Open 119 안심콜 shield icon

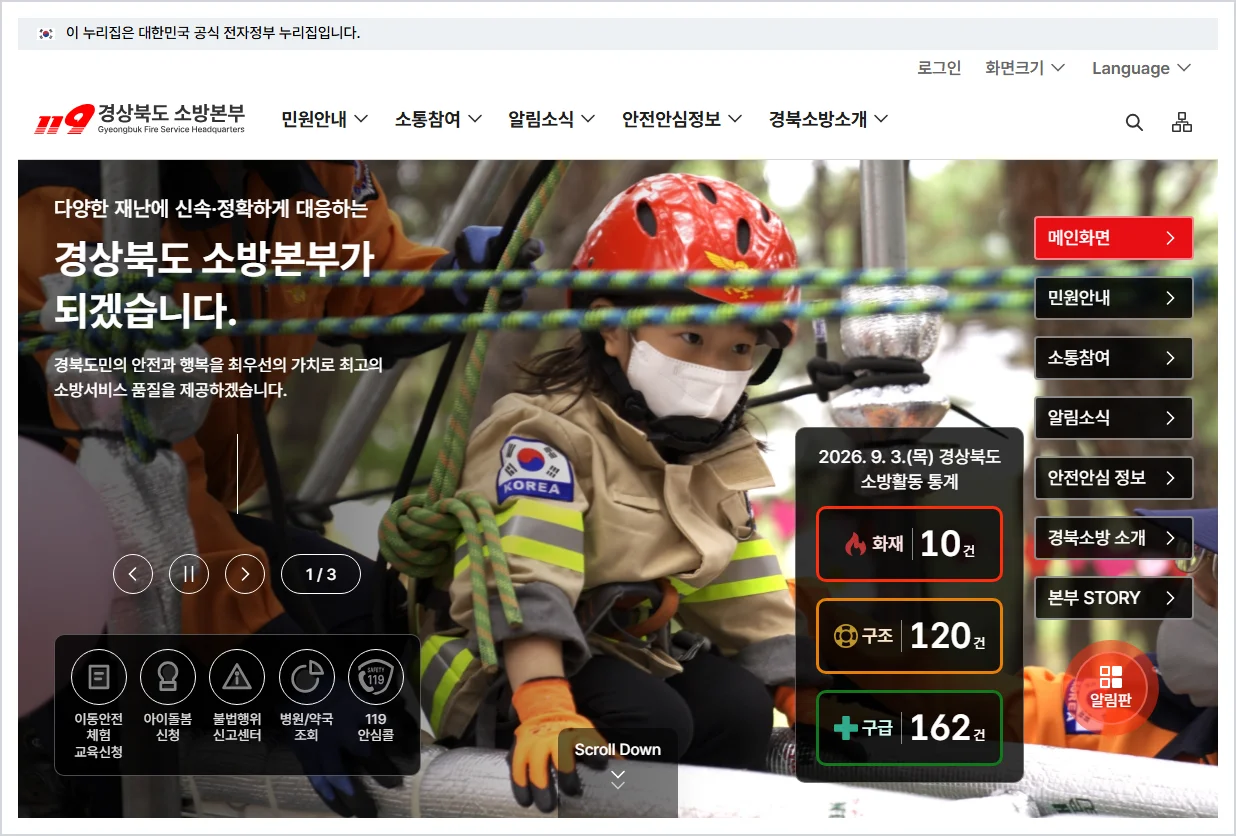[x=376, y=696]
